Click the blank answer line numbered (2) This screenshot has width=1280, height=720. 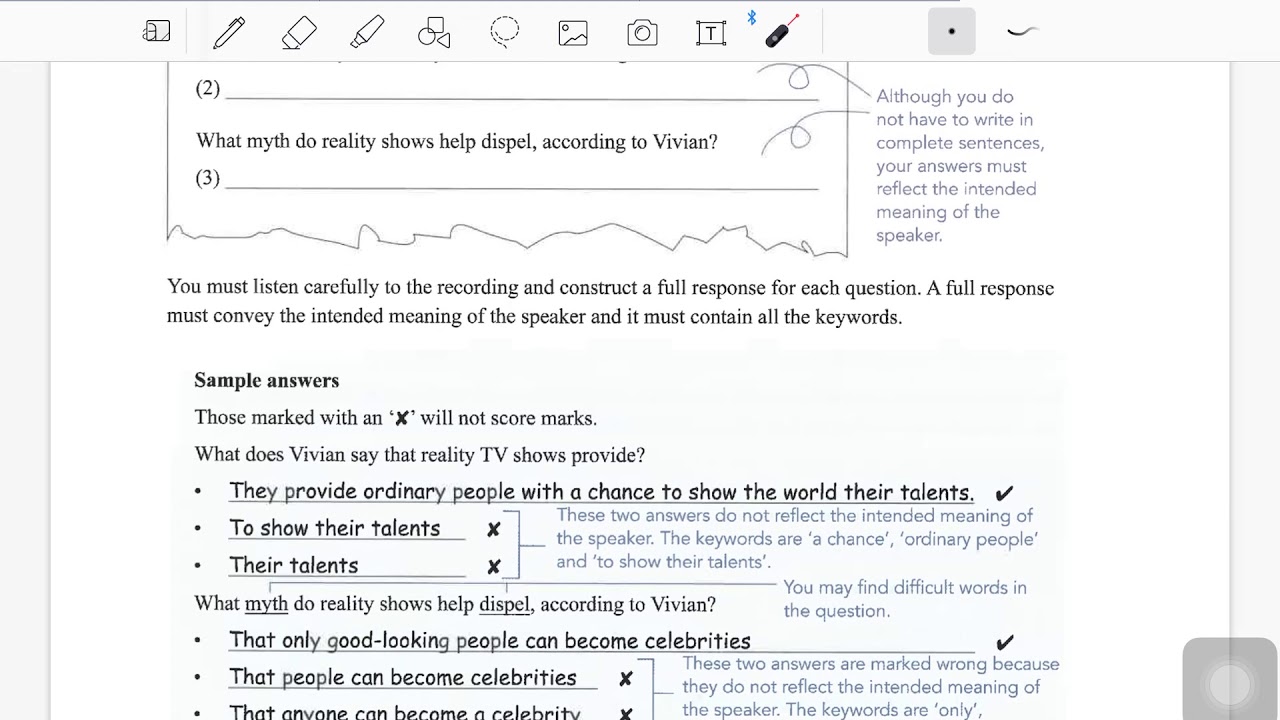[520, 90]
